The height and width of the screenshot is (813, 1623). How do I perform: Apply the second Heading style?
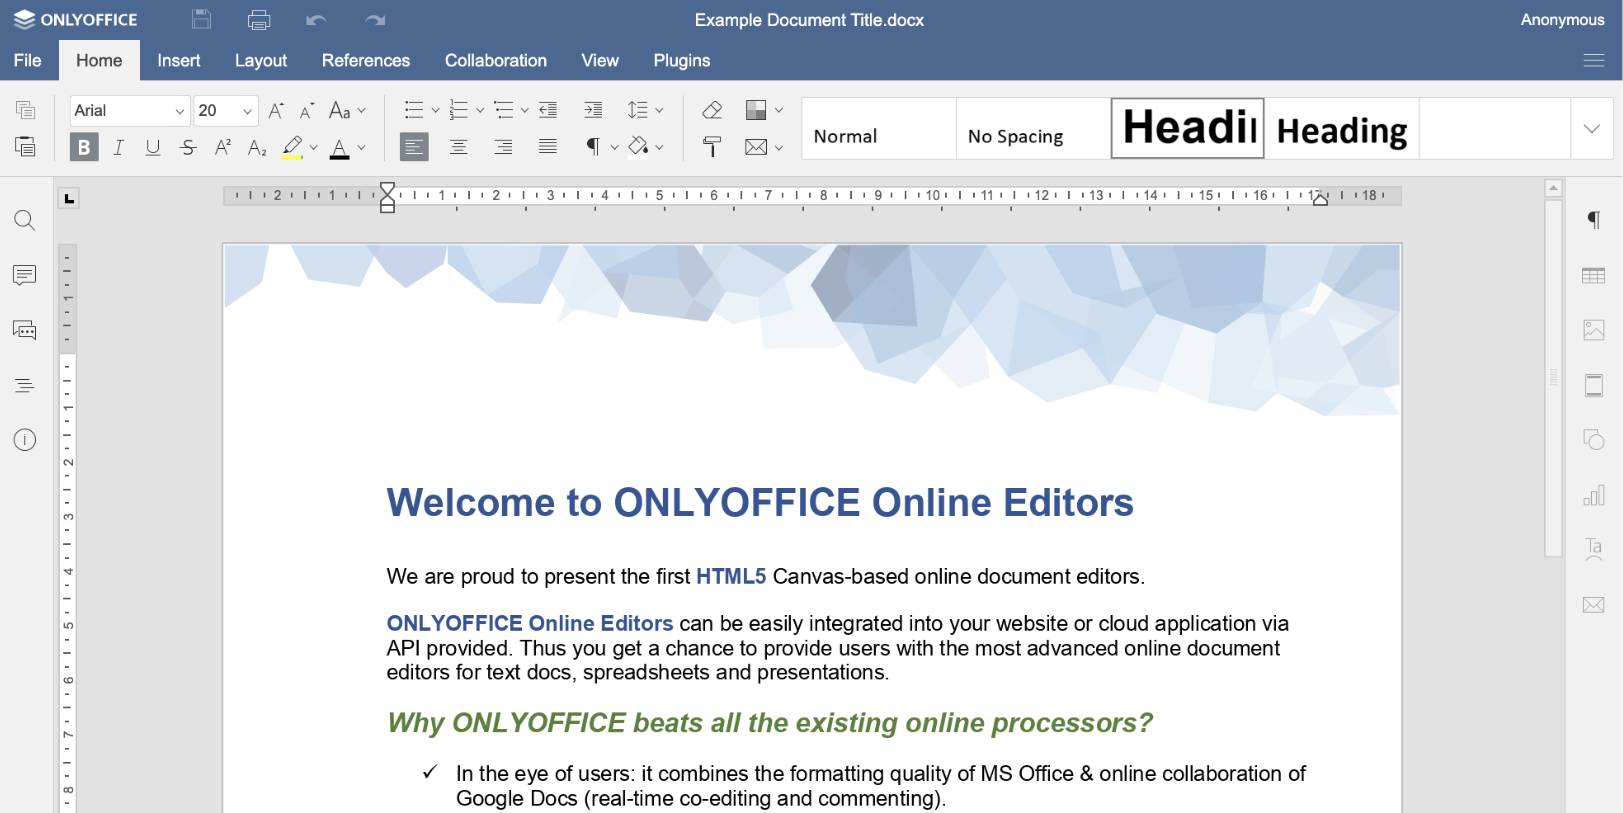tap(1342, 128)
